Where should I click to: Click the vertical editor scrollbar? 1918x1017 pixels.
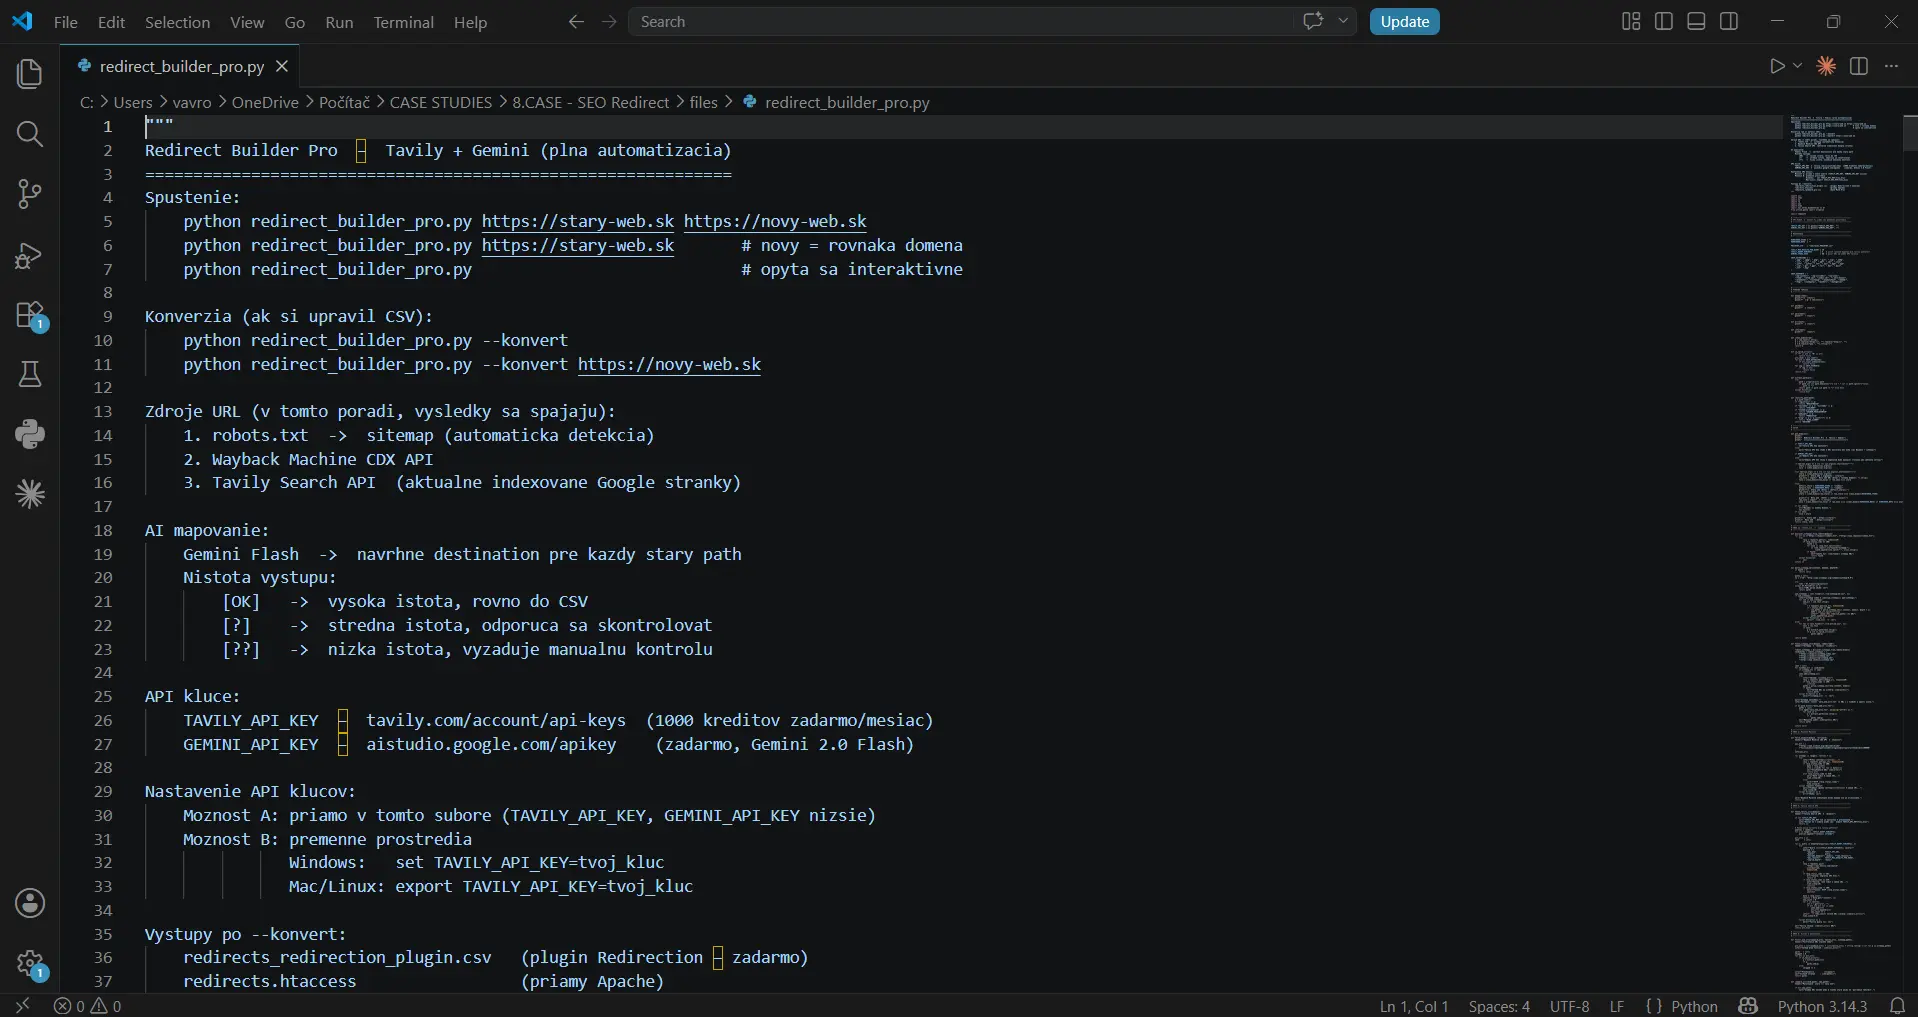1909,133
